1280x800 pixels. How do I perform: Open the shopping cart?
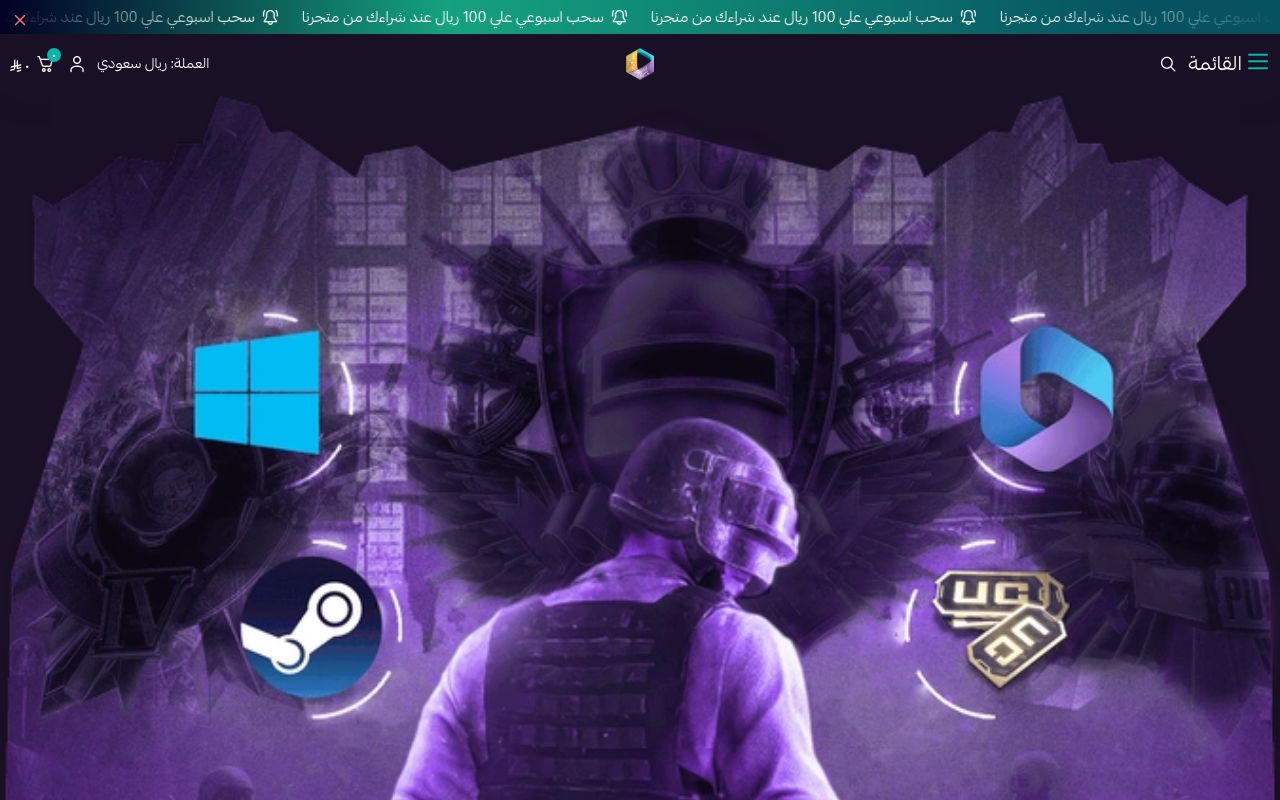pyautogui.click(x=46, y=63)
